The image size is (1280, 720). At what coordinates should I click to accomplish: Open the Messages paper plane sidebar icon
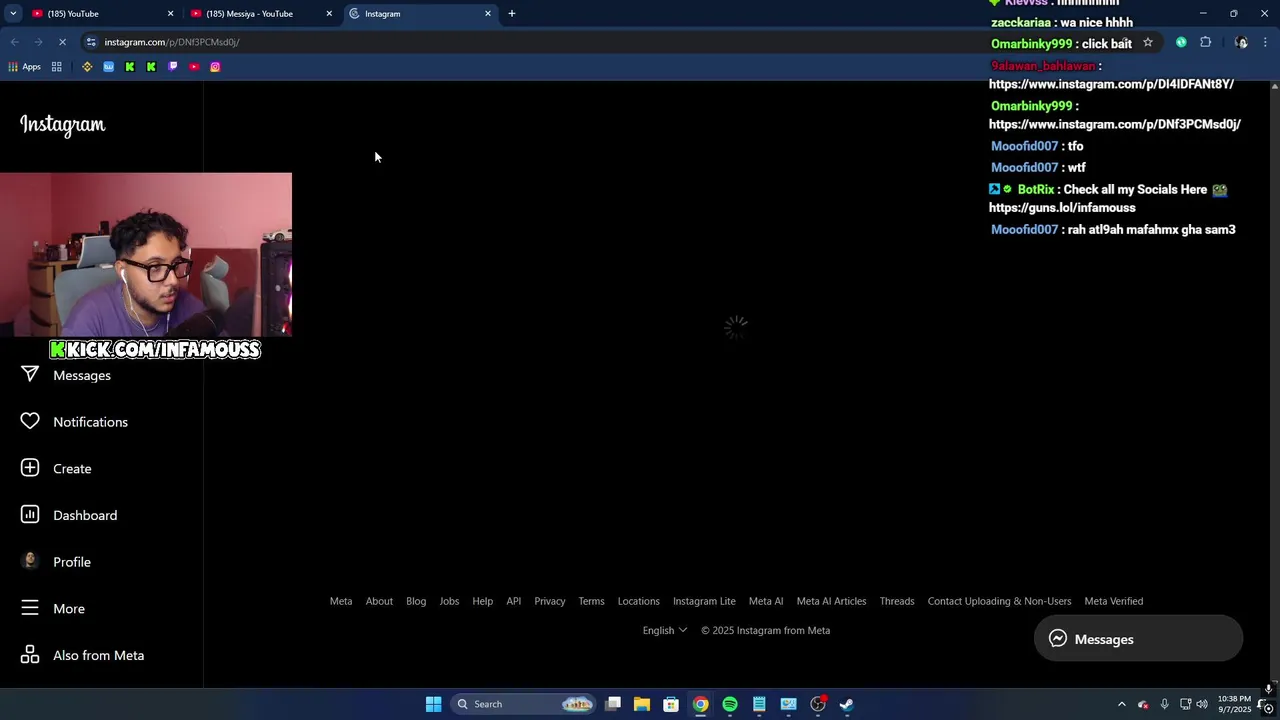click(x=30, y=375)
